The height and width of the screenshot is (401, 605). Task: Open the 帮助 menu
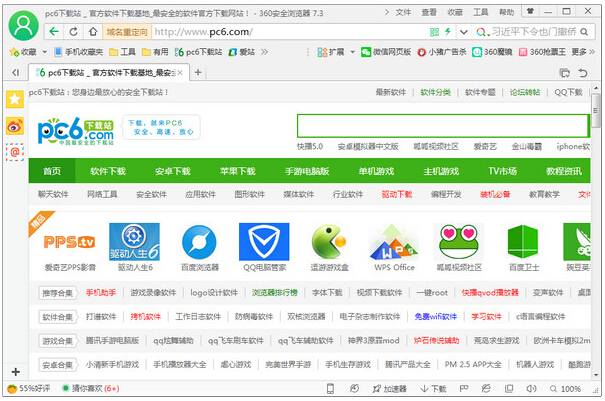pos(507,12)
